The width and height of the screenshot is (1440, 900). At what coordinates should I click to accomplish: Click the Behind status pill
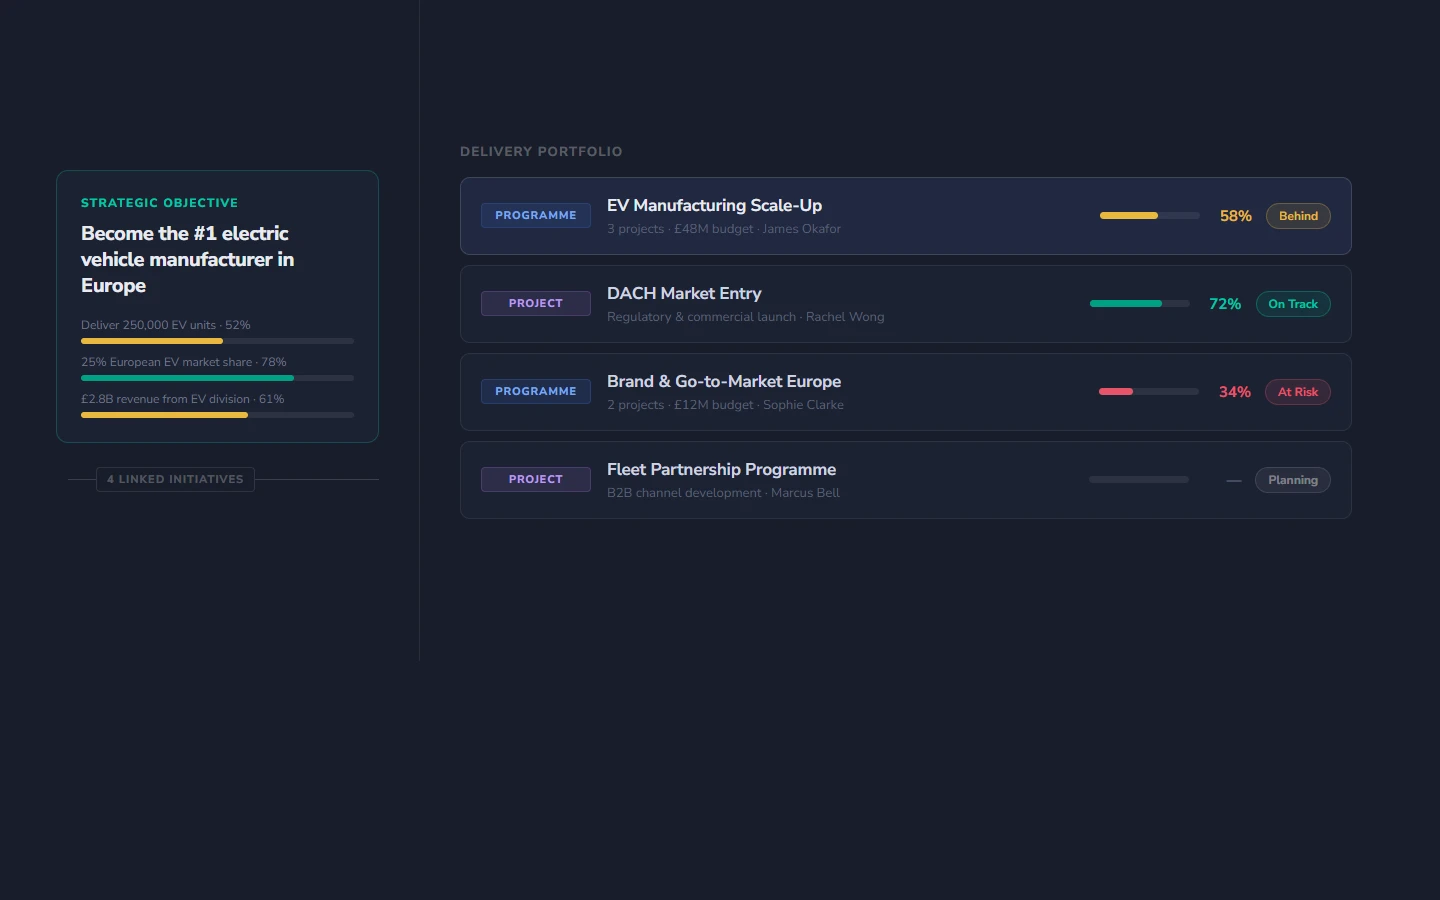(x=1298, y=216)
